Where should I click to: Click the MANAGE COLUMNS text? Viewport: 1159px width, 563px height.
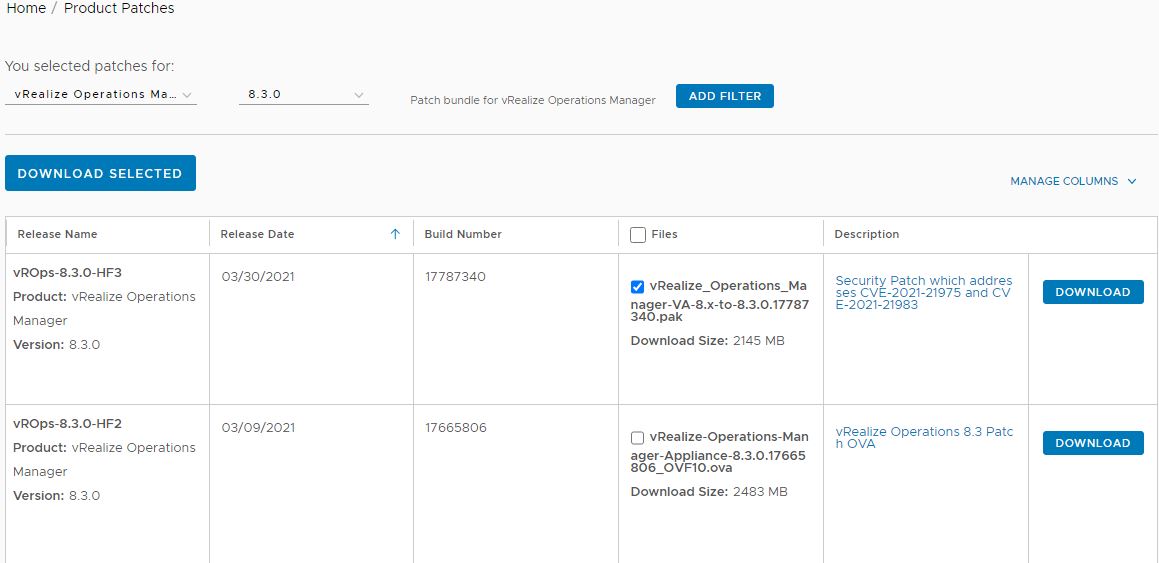pyautogui.click(x=1064, y=181)
